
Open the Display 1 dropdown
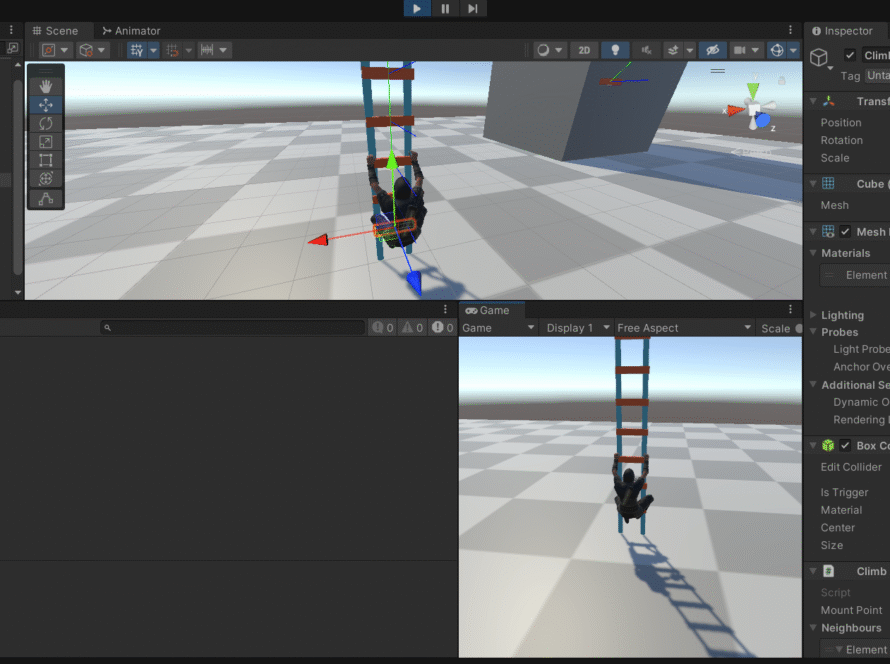pyautogui.click(x=577, y=328)
